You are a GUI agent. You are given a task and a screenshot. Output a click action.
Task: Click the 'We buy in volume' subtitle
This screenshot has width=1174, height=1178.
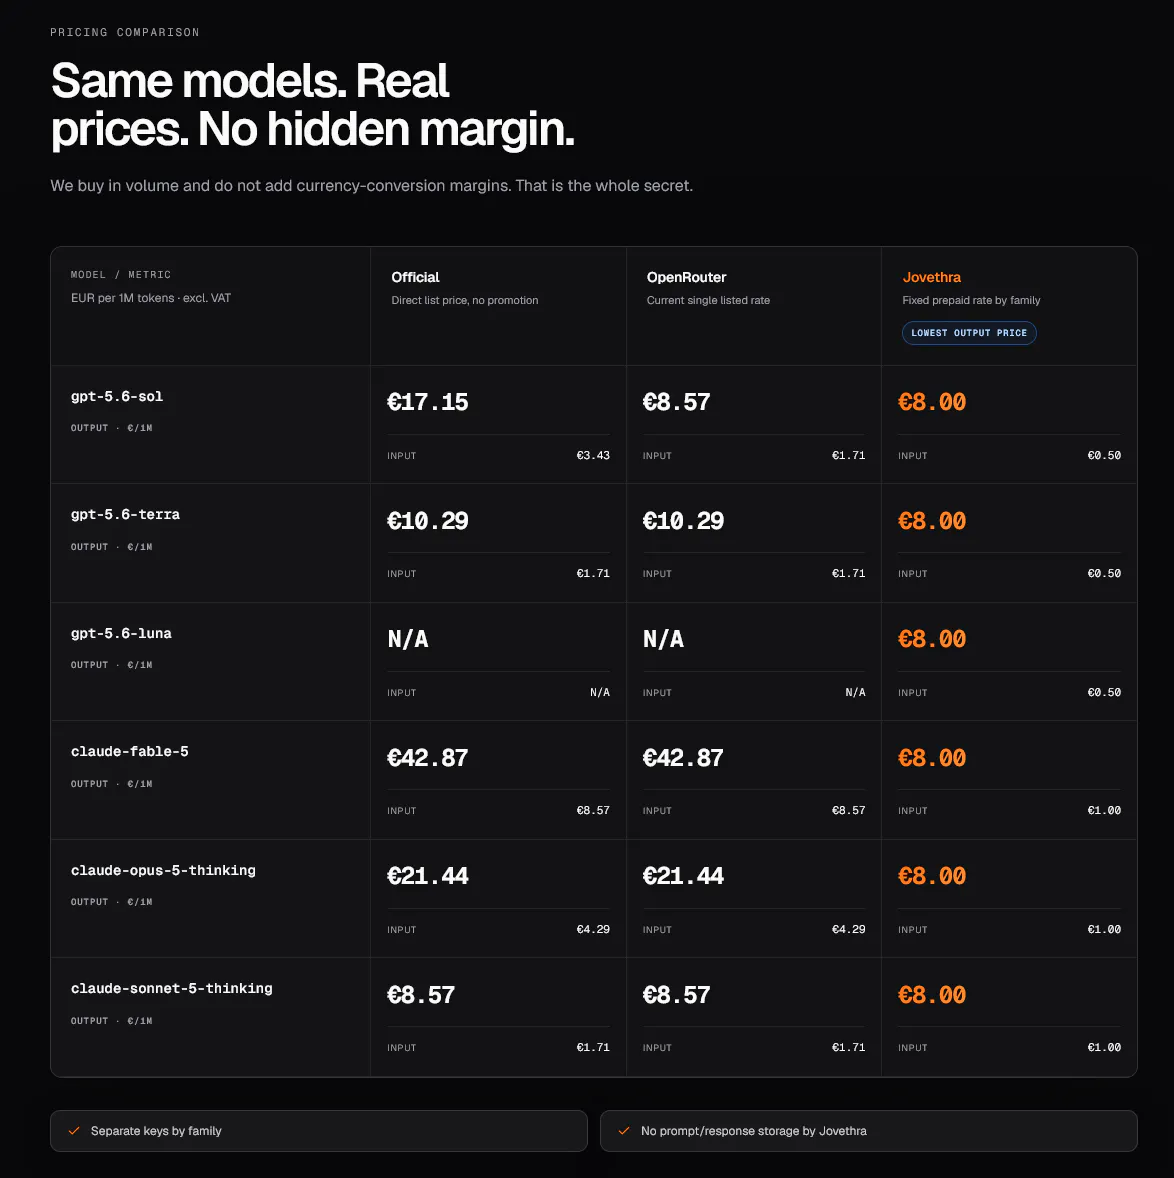click(x=371, y=186)
